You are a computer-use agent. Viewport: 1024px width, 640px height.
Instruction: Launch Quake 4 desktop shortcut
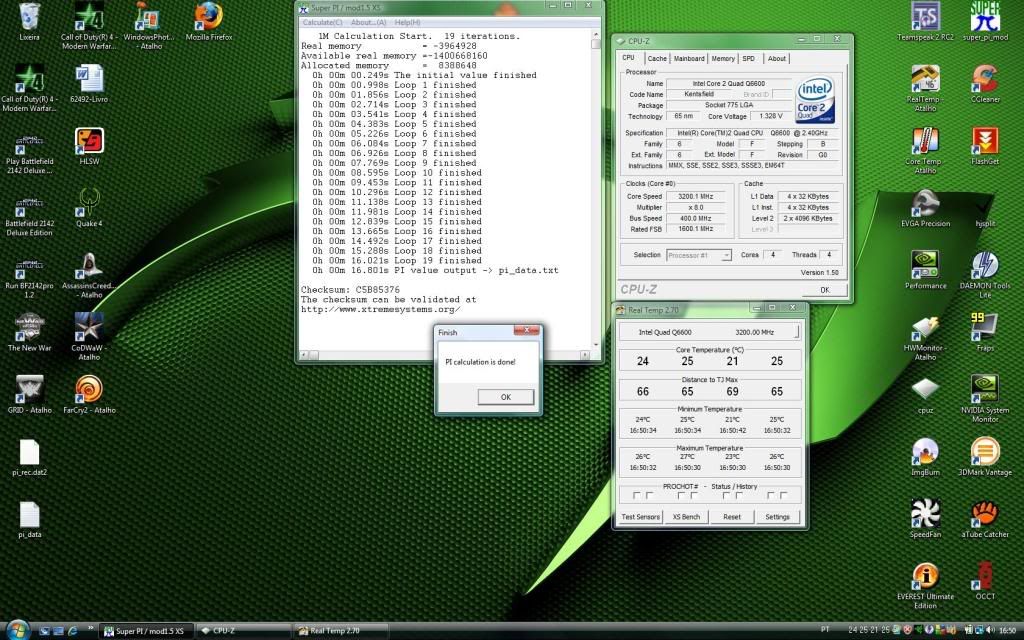tap(89, 204)
